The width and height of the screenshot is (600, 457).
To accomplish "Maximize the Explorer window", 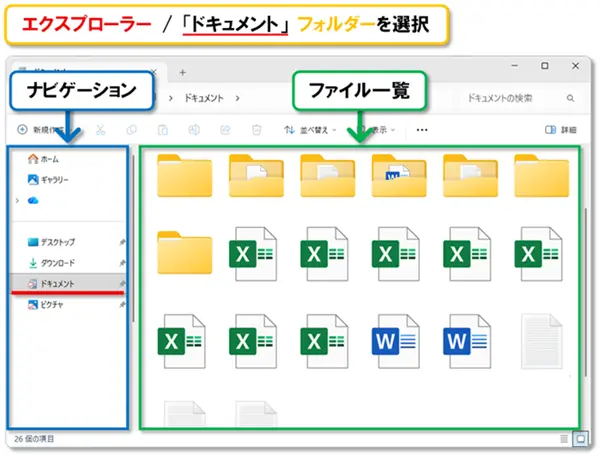I will [x=545, y=66].
